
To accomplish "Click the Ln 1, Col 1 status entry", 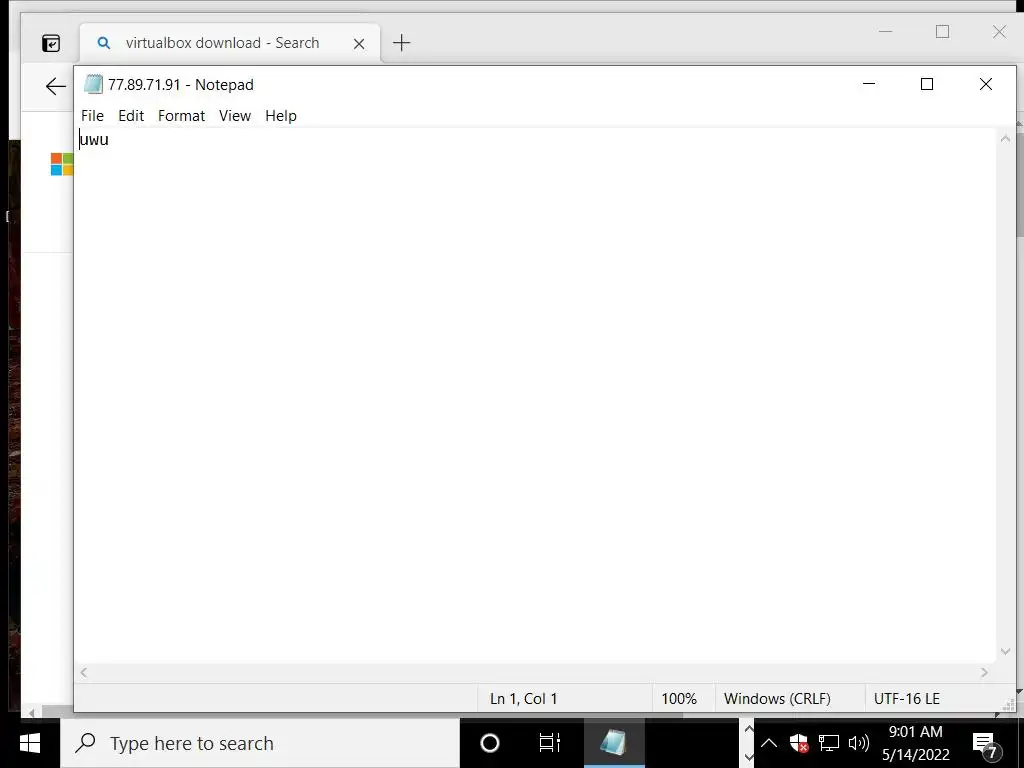I will click(x=524, y=699).
